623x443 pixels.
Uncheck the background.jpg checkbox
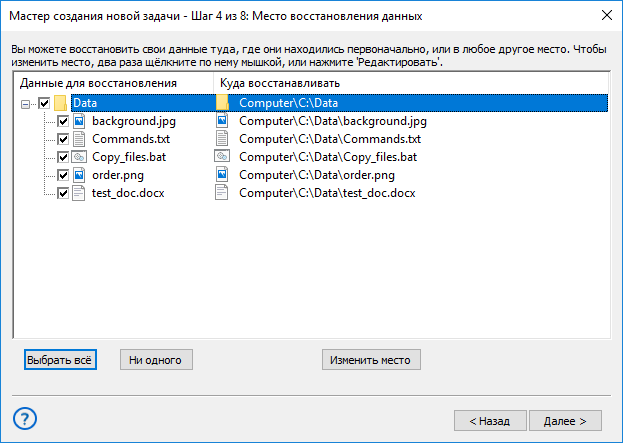(63, 121)
